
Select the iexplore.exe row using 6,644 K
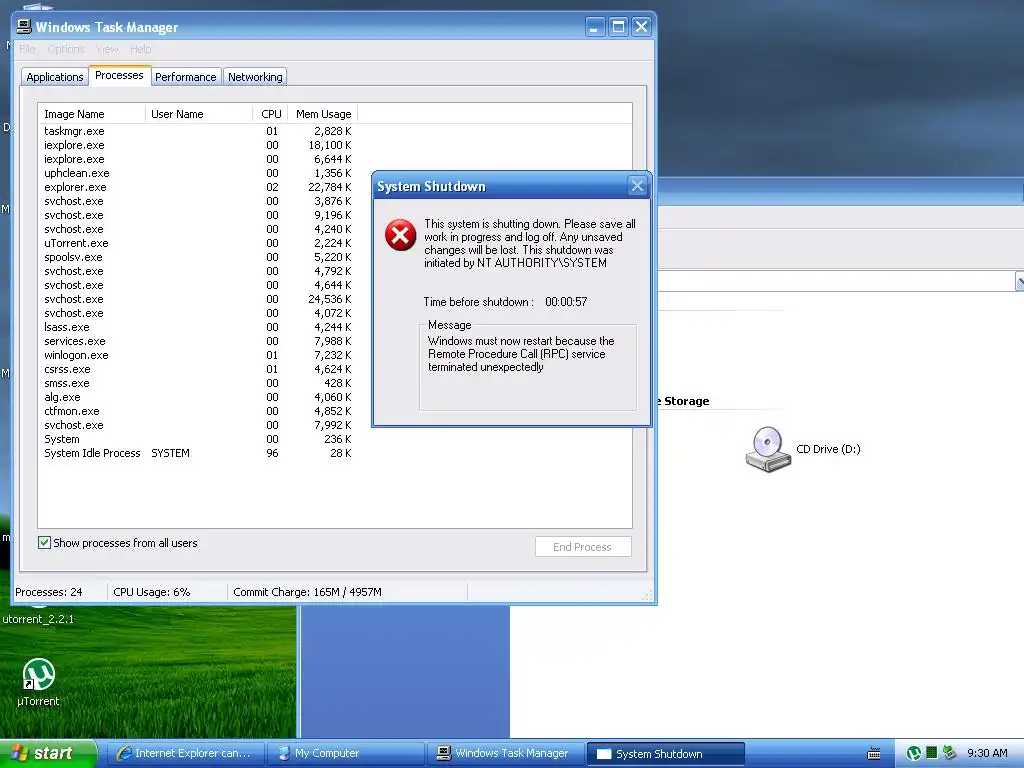click(197, 159)
